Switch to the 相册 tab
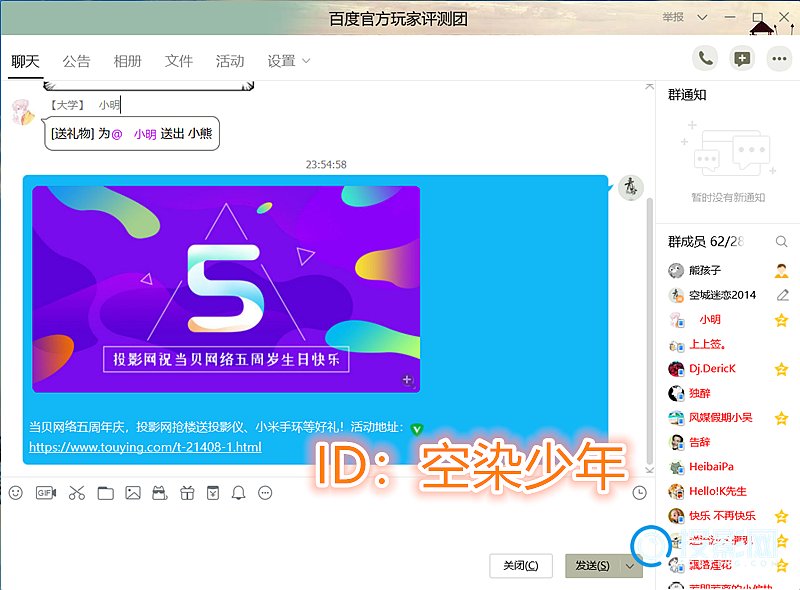Image resolution: width=800 pixels, height=590 pixels. click(x=127, y=61)
